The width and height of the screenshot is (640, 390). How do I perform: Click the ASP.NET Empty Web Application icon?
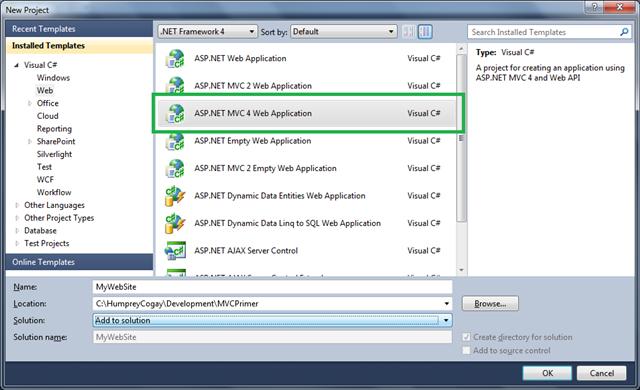[175, 141]
